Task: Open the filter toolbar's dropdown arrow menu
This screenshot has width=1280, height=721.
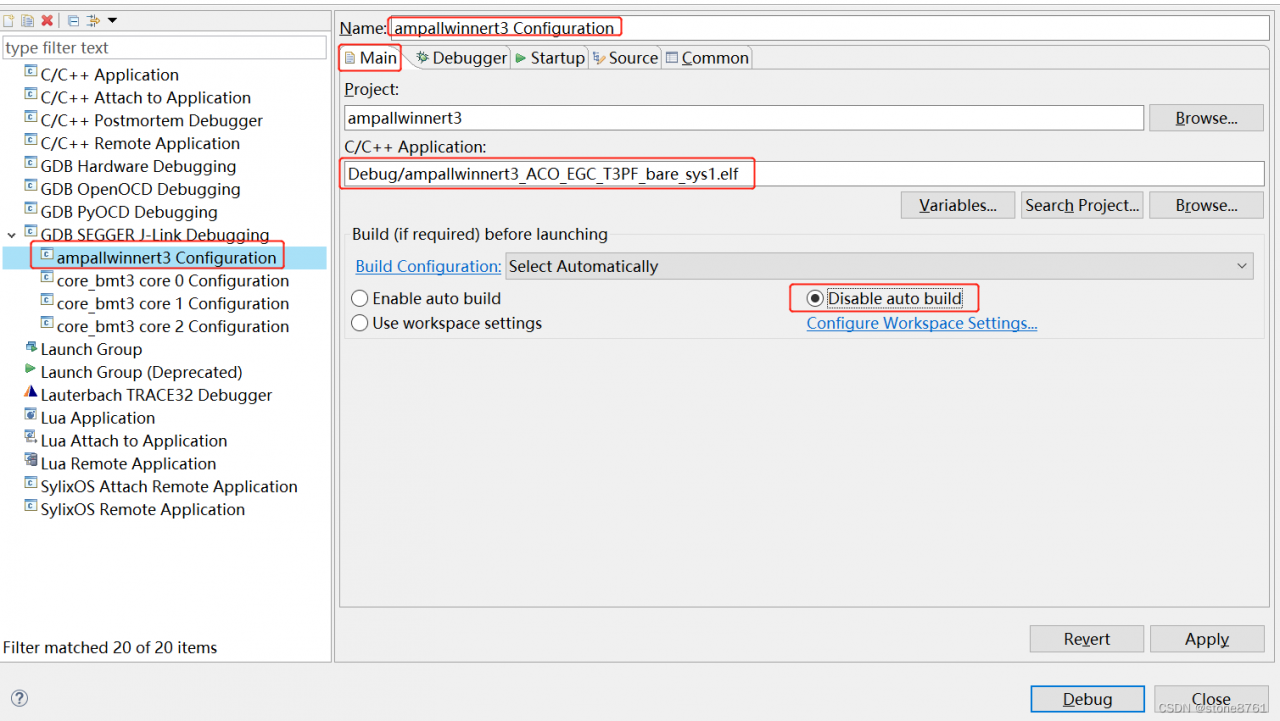Action: pyautogui.click(x=112, y=20)
